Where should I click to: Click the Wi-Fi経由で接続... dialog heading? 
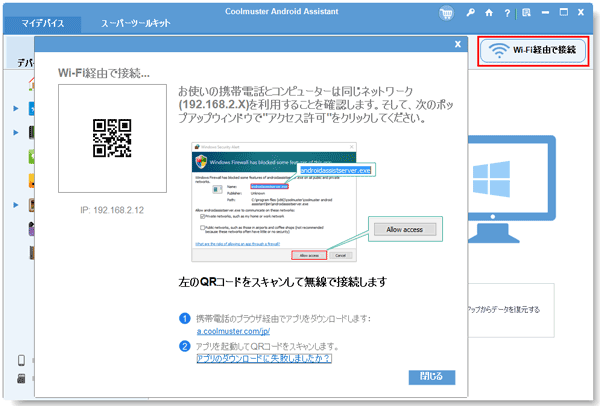(104, 73)
